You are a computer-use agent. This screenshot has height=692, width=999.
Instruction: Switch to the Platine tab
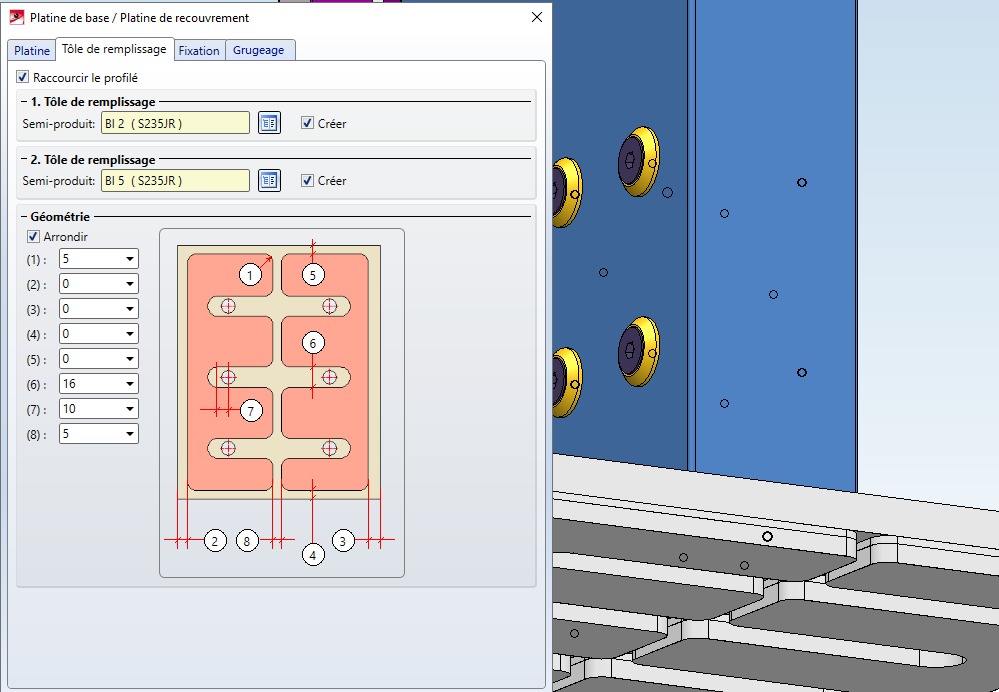[x=31, y=51]
